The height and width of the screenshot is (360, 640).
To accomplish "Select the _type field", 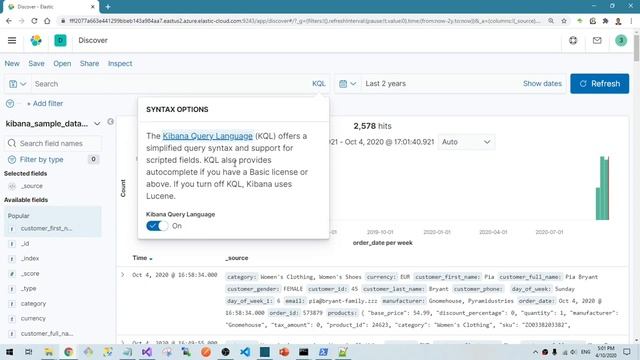I will [29, 289].
